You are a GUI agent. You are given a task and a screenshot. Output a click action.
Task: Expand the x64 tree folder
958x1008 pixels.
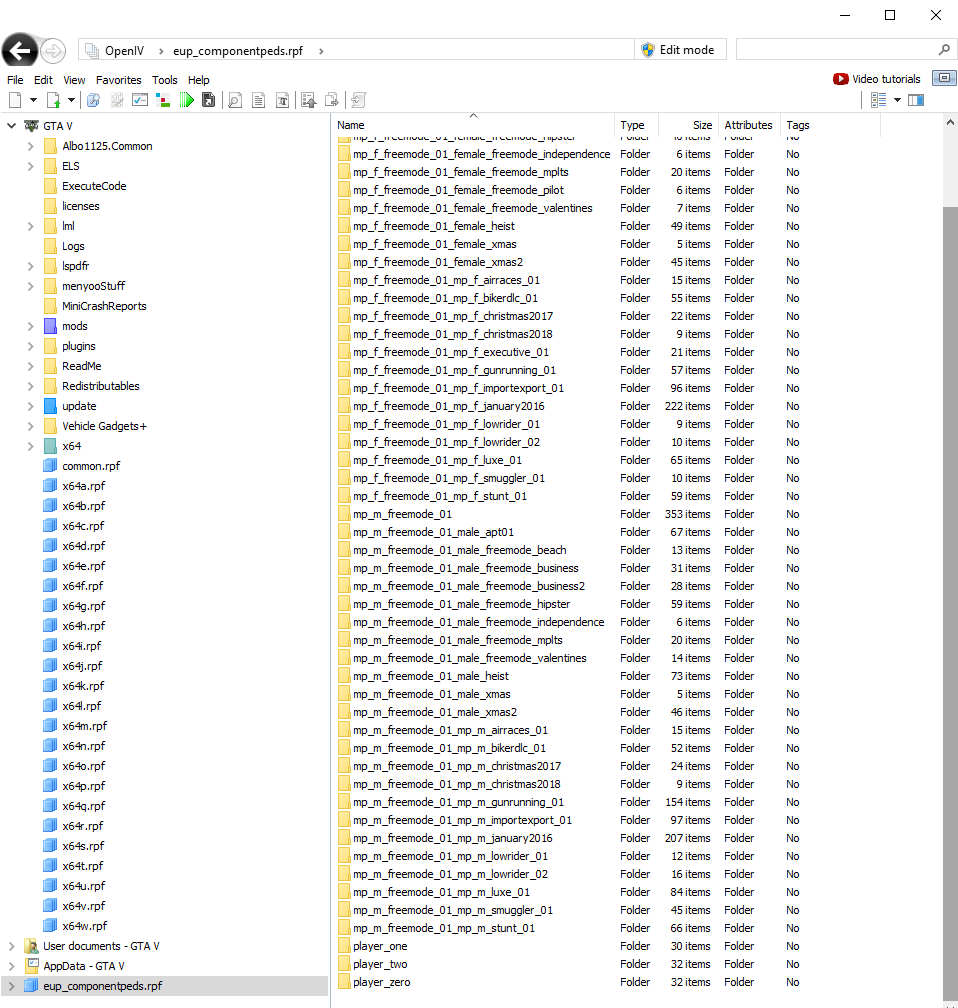pos(30,446)
